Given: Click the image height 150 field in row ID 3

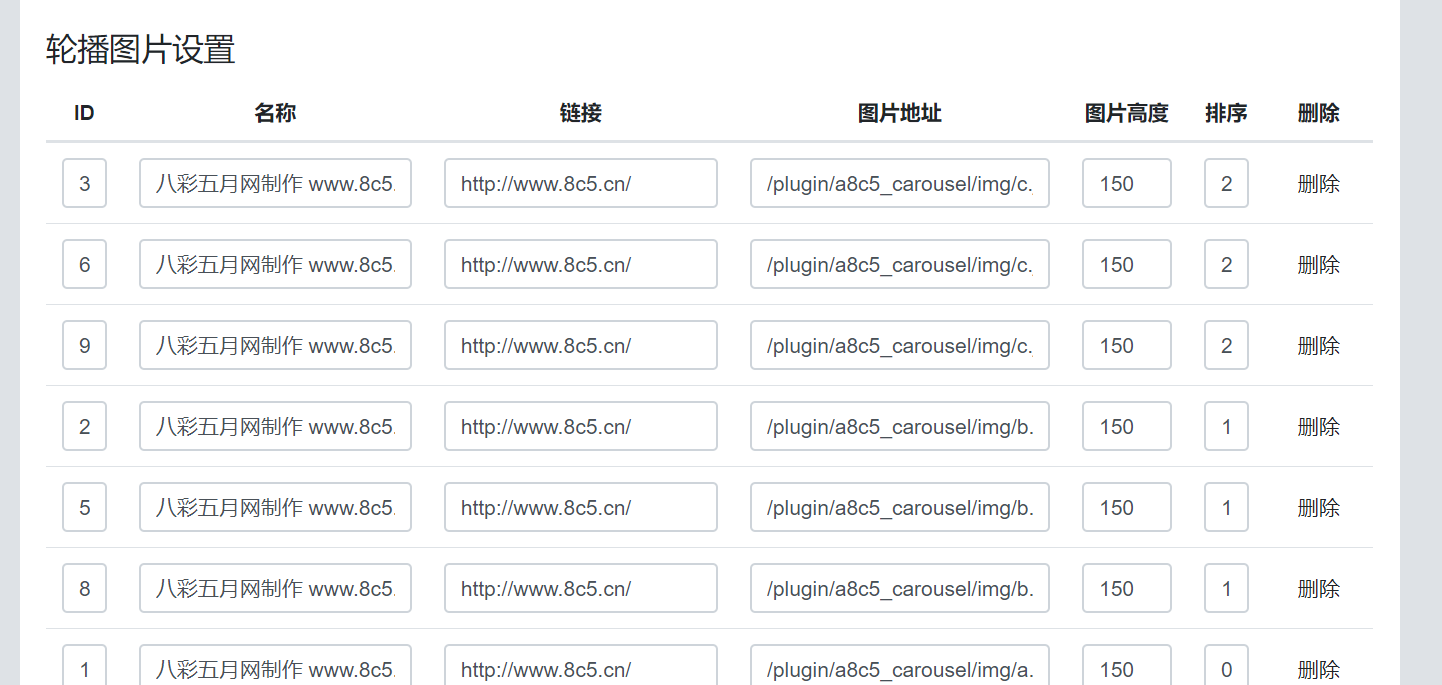Looking at the screenshot, I should tap(1127, 183).
